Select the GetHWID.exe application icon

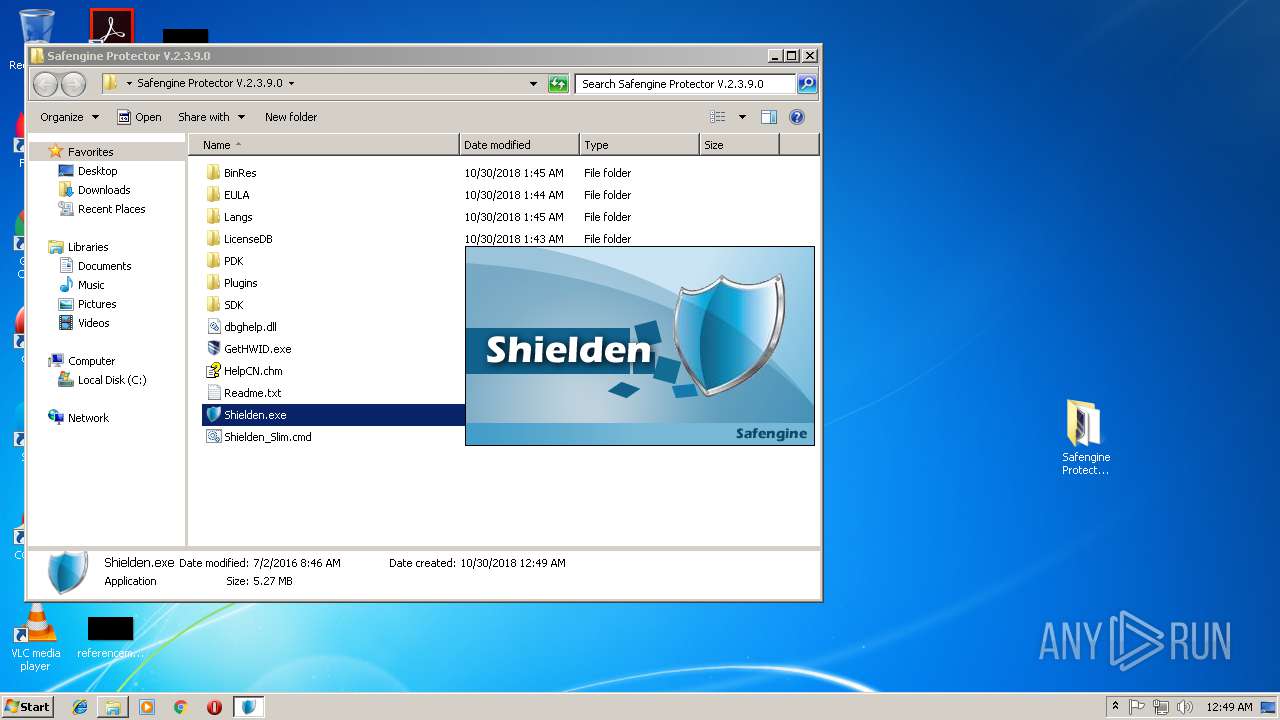213,349
